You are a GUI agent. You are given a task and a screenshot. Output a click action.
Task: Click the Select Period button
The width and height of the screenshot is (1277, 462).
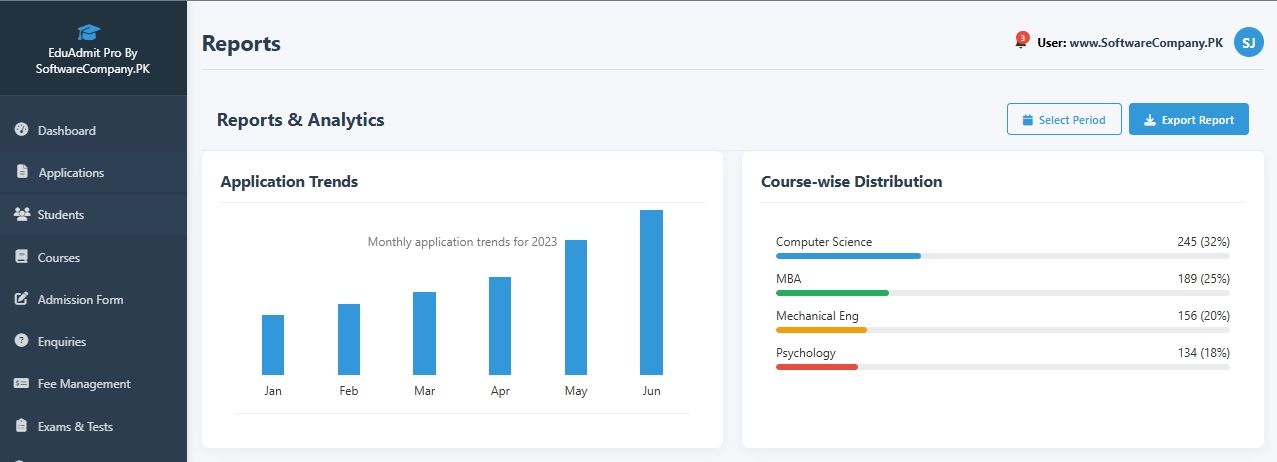click(x=1064, y=120)
